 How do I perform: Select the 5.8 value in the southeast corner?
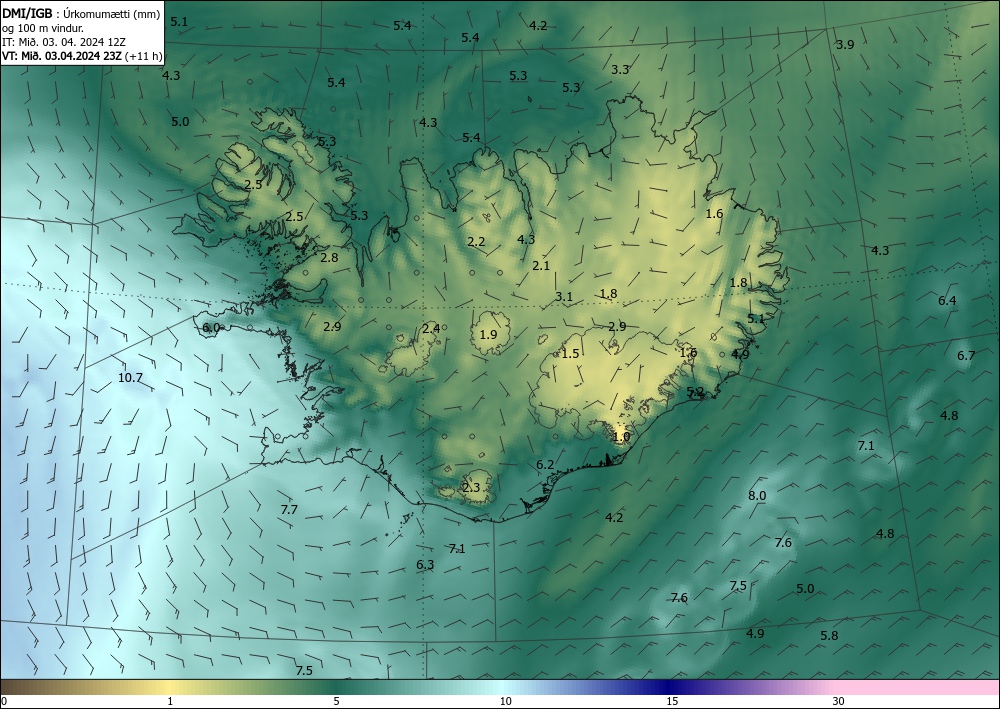point(829,636)
